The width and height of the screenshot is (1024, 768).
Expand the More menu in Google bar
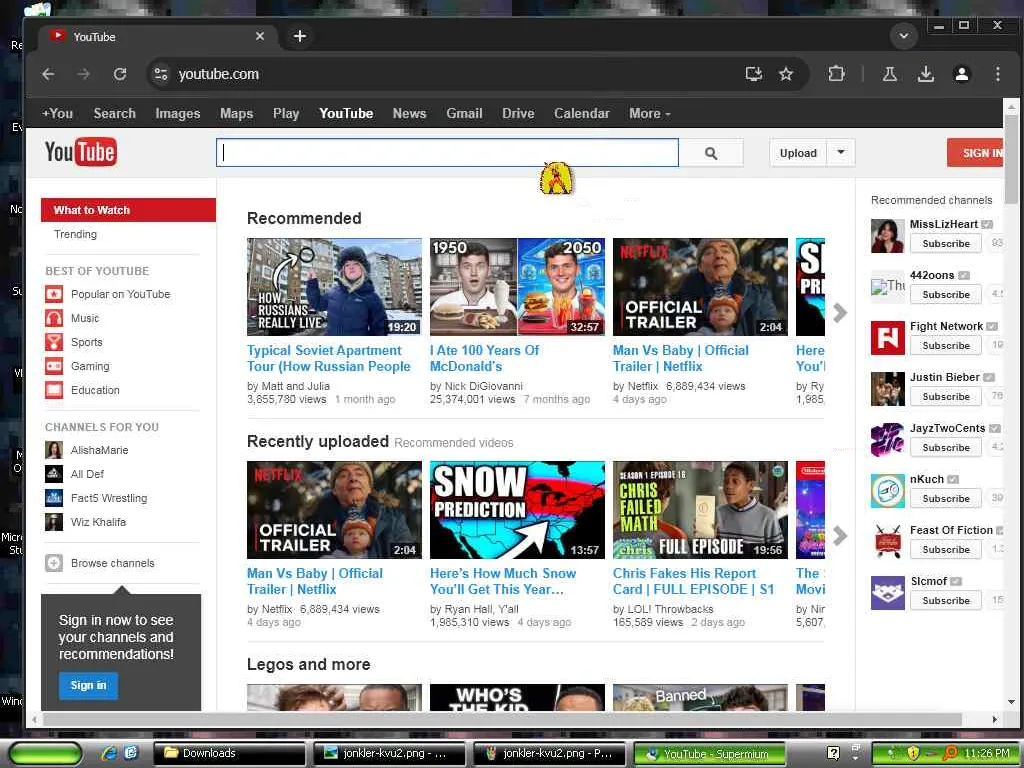(x=650, y=114)
